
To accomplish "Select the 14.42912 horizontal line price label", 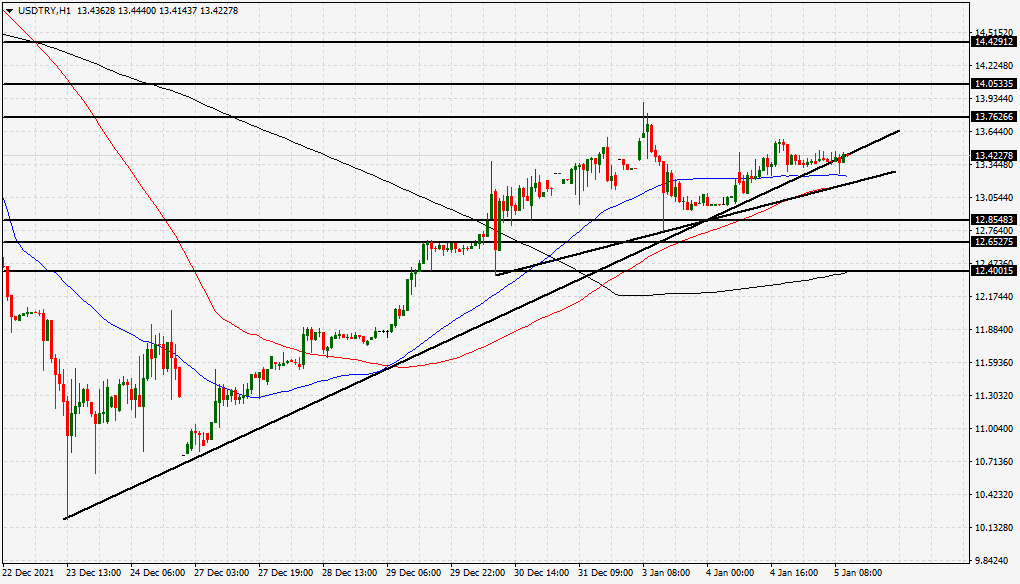I will click(993, 42).
